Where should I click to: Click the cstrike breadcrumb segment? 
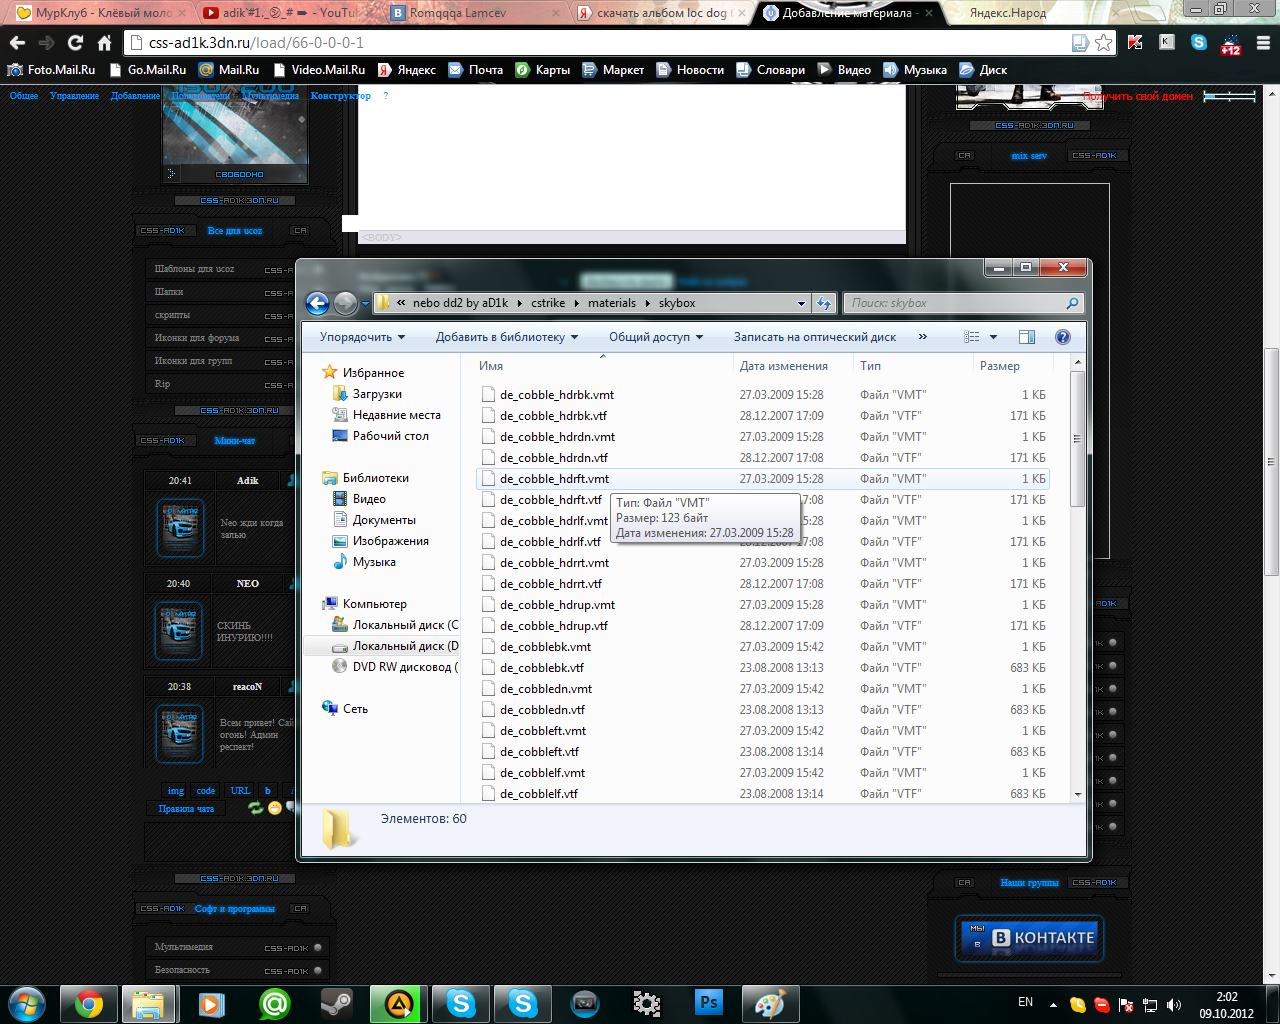click(548, 303)
